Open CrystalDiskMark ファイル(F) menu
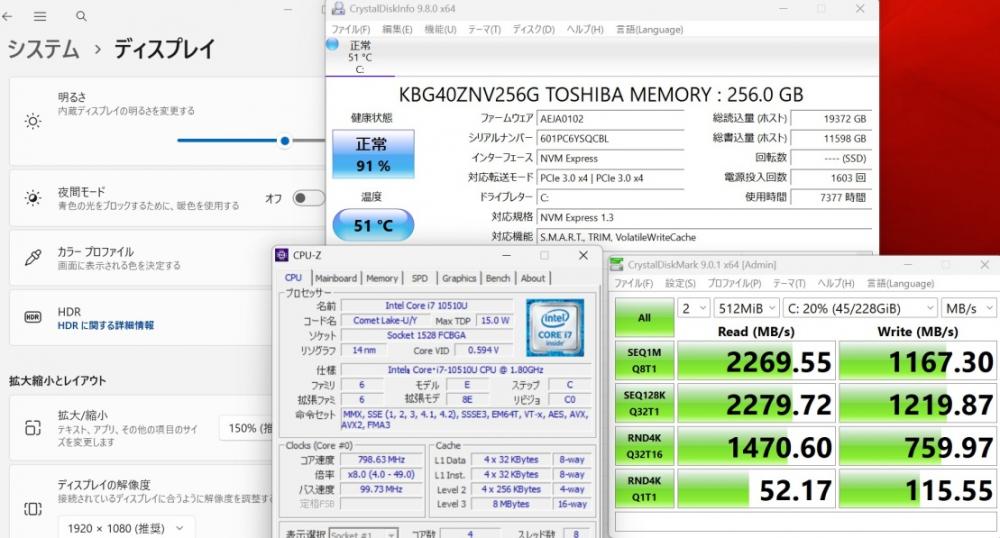1000x538 pixels. 633,283
